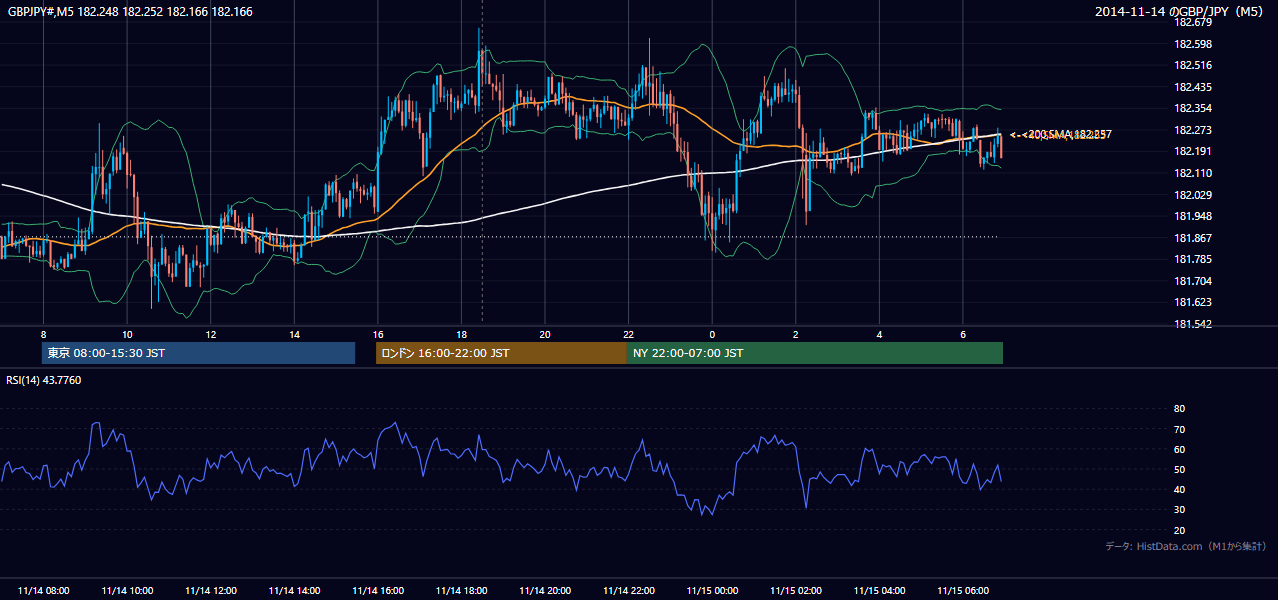The height and width of the screenshot is (600, 1278).
Task: Click RSI scale value 50
Action: click(1179, 469)
